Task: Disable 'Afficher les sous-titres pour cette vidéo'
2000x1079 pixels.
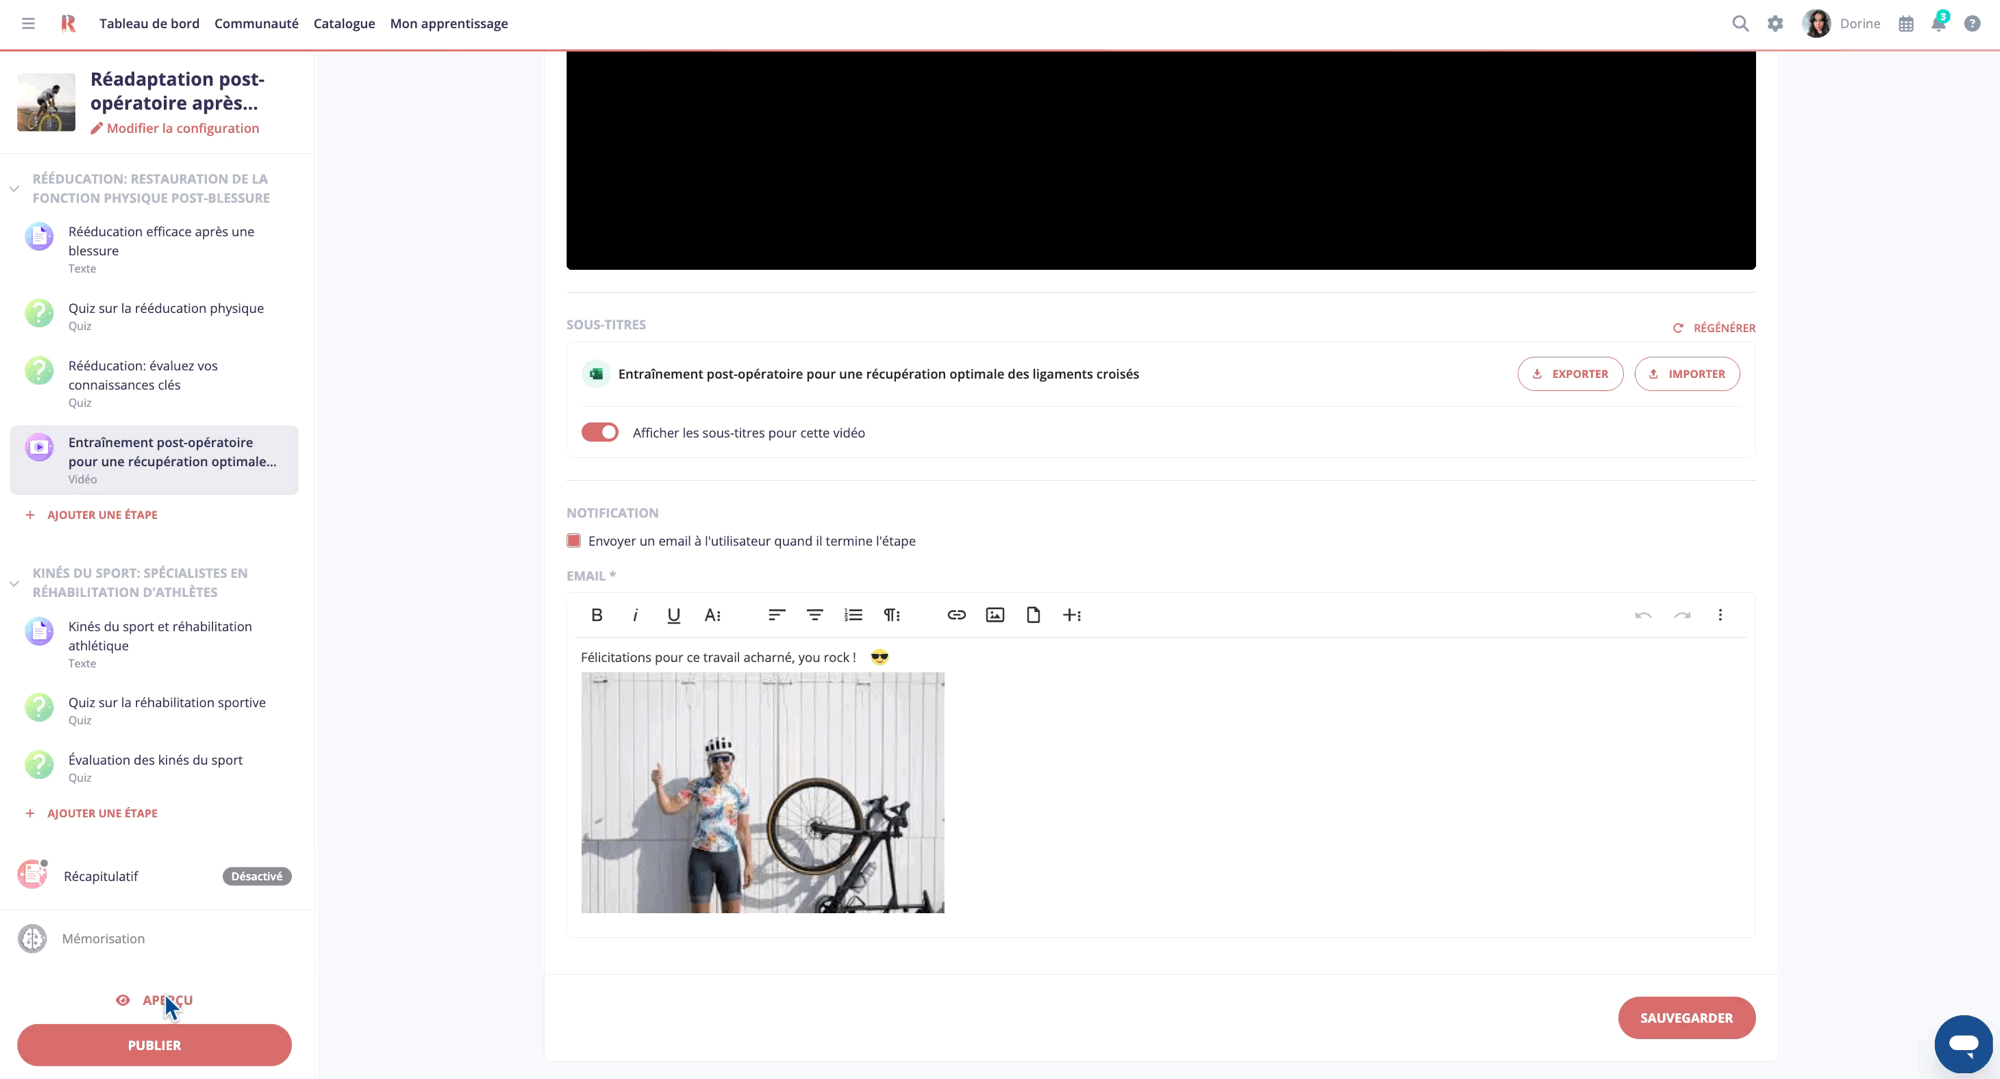Action: 599,432
